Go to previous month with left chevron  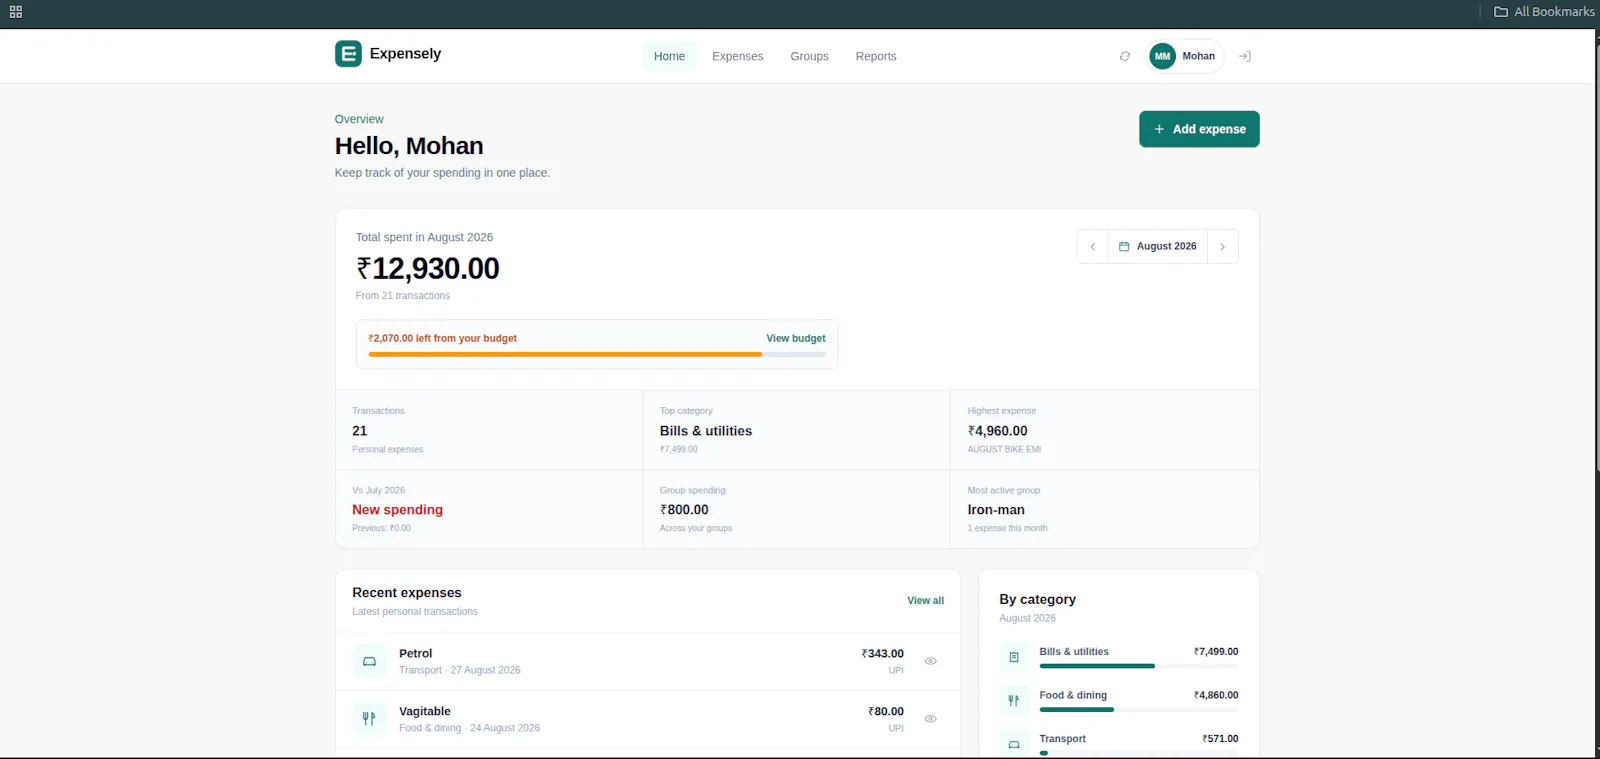(1093, 247)
